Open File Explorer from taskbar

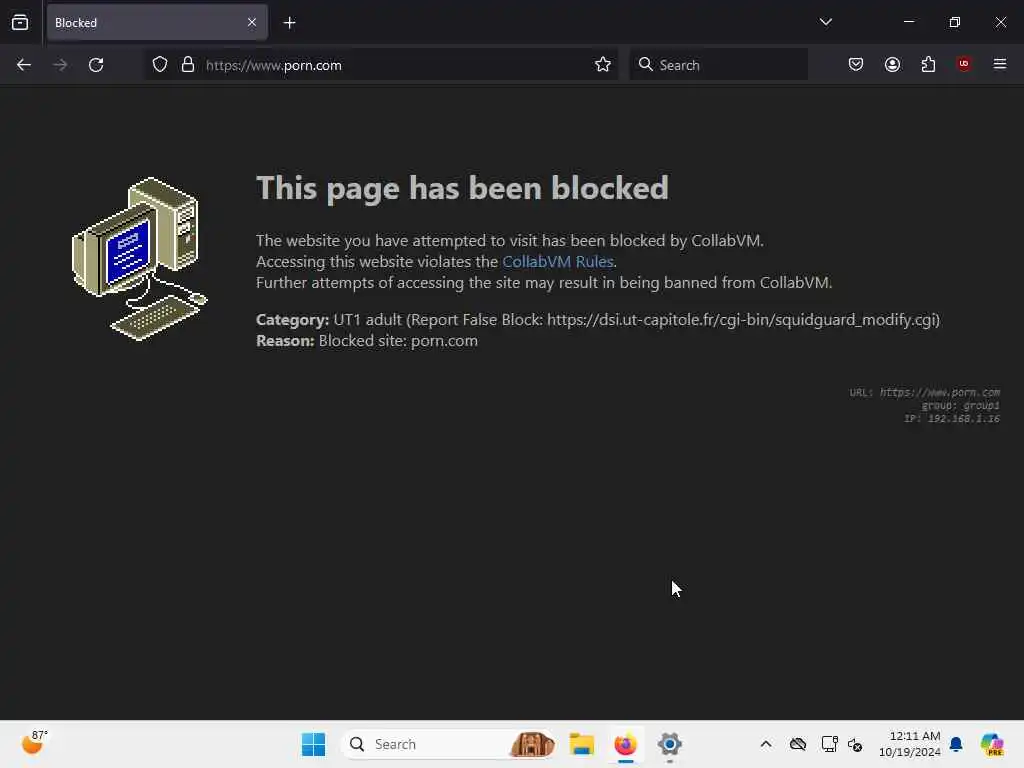(x=581, y=744)
